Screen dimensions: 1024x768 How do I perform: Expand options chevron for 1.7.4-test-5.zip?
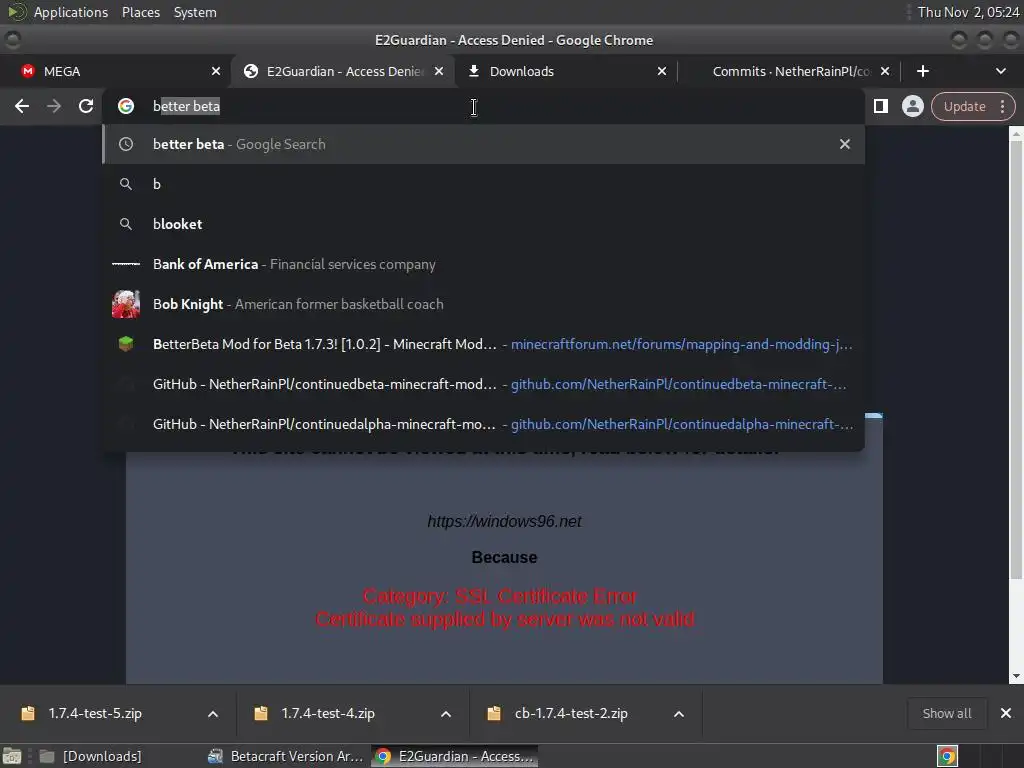[x=213, y=714]
